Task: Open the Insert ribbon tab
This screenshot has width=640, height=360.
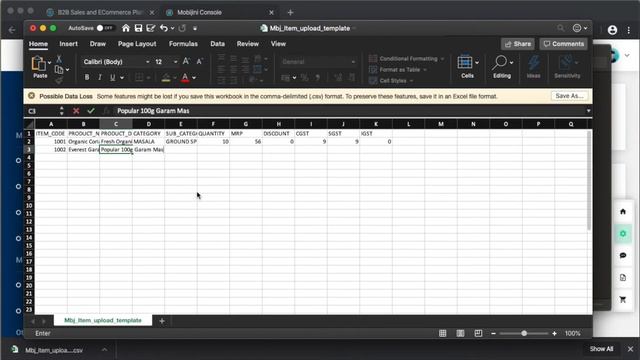Action: tap(68, 44)
